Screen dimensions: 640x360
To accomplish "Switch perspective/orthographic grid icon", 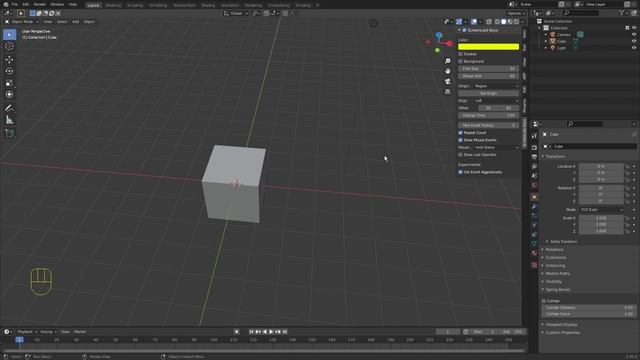I will point(448,91).
